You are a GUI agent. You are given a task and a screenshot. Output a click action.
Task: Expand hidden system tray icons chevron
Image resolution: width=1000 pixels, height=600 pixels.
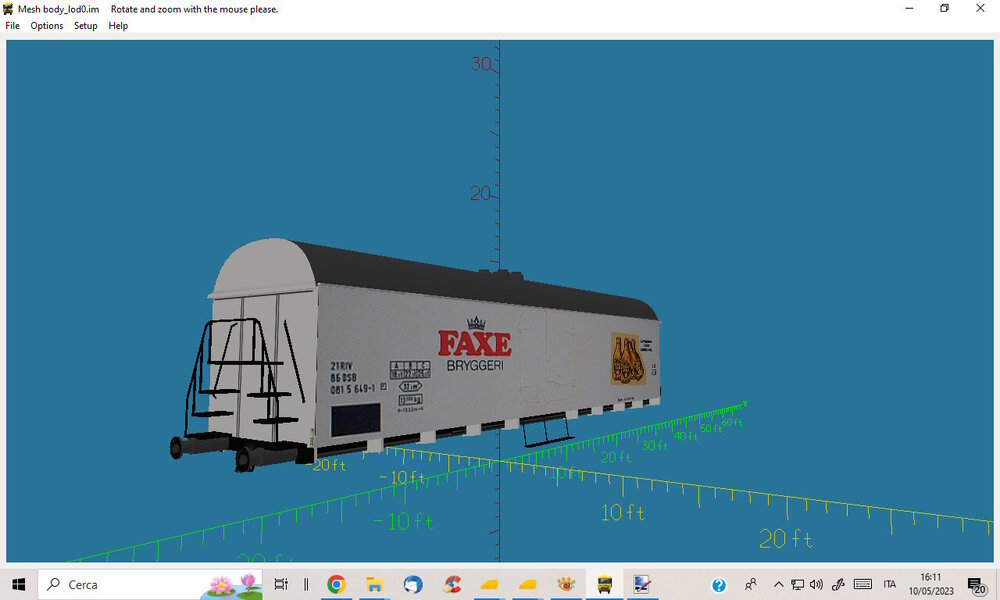pos(779,584)
